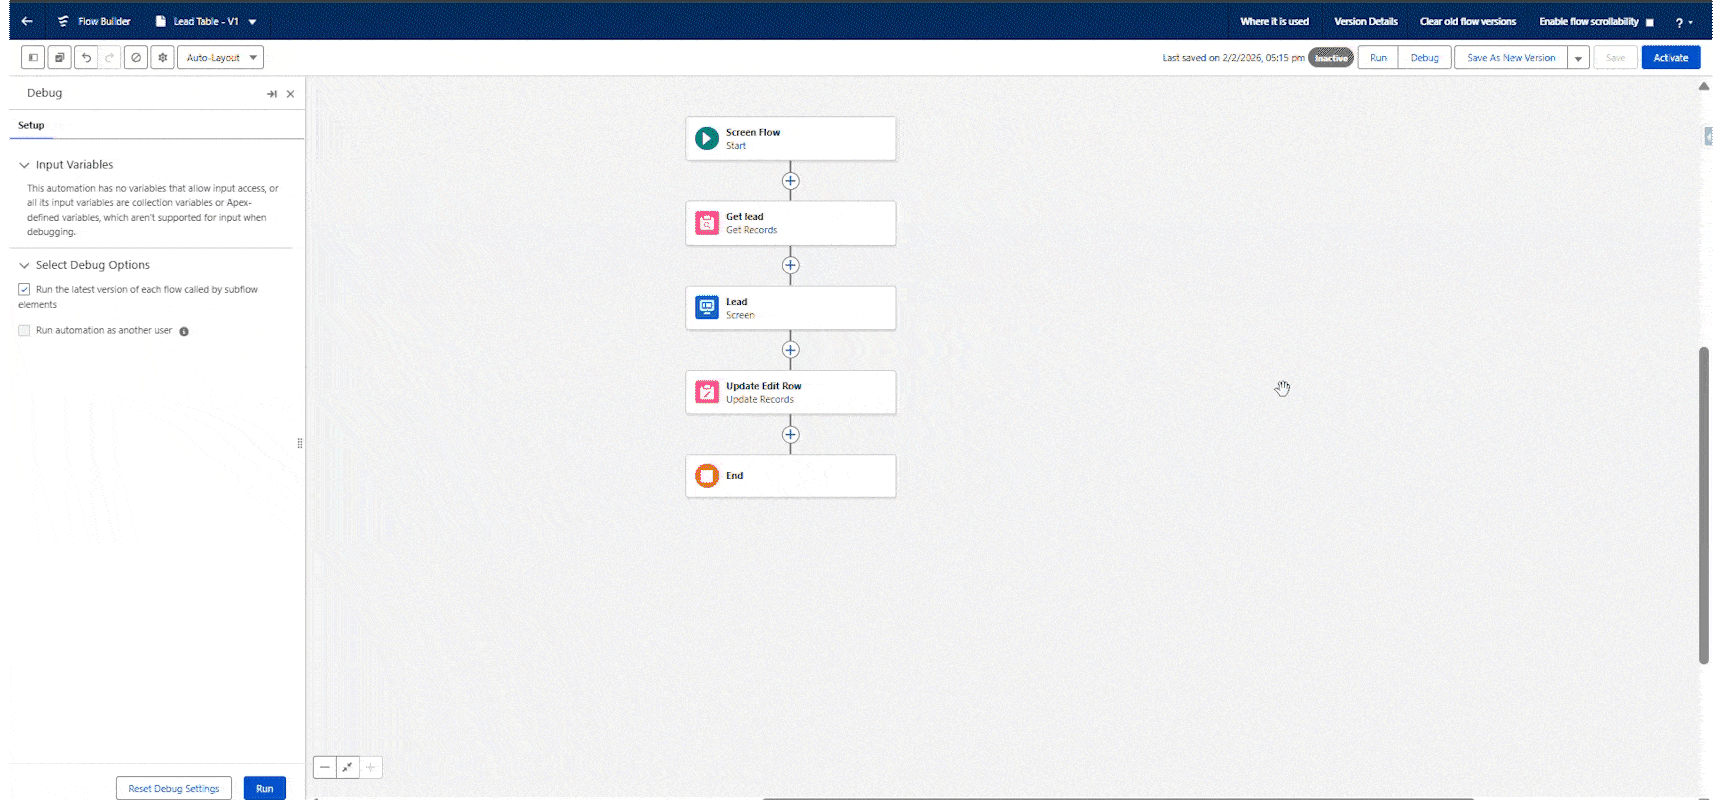Expand Save As New Version dropdown arrow

[x=1578, y=58]
